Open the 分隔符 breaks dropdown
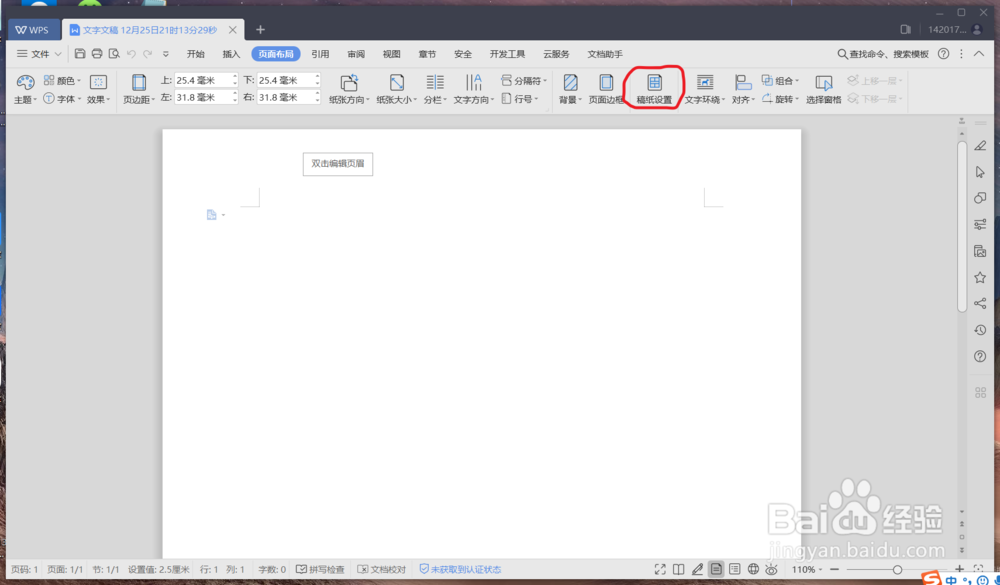Viewport: 1000px width, 585px height. point(524,81)
